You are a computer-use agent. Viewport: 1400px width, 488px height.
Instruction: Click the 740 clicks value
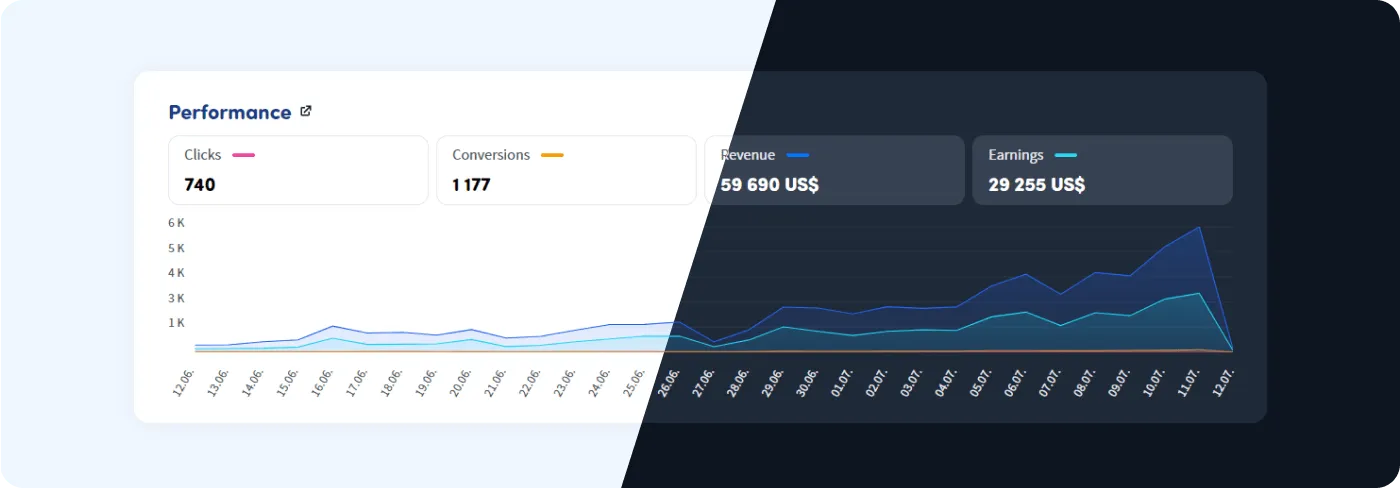[200, 185]
